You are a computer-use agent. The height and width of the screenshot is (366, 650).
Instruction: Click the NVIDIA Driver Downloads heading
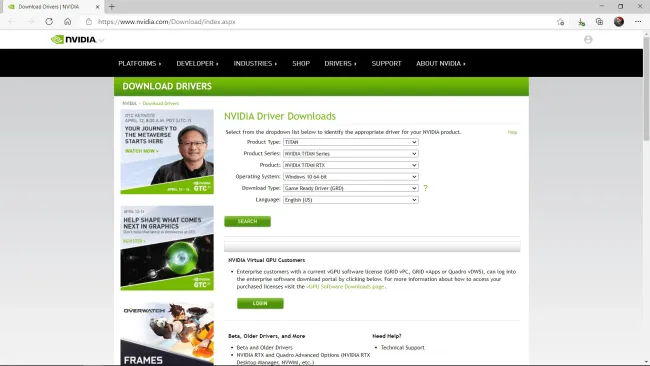[x=280, y=116]
